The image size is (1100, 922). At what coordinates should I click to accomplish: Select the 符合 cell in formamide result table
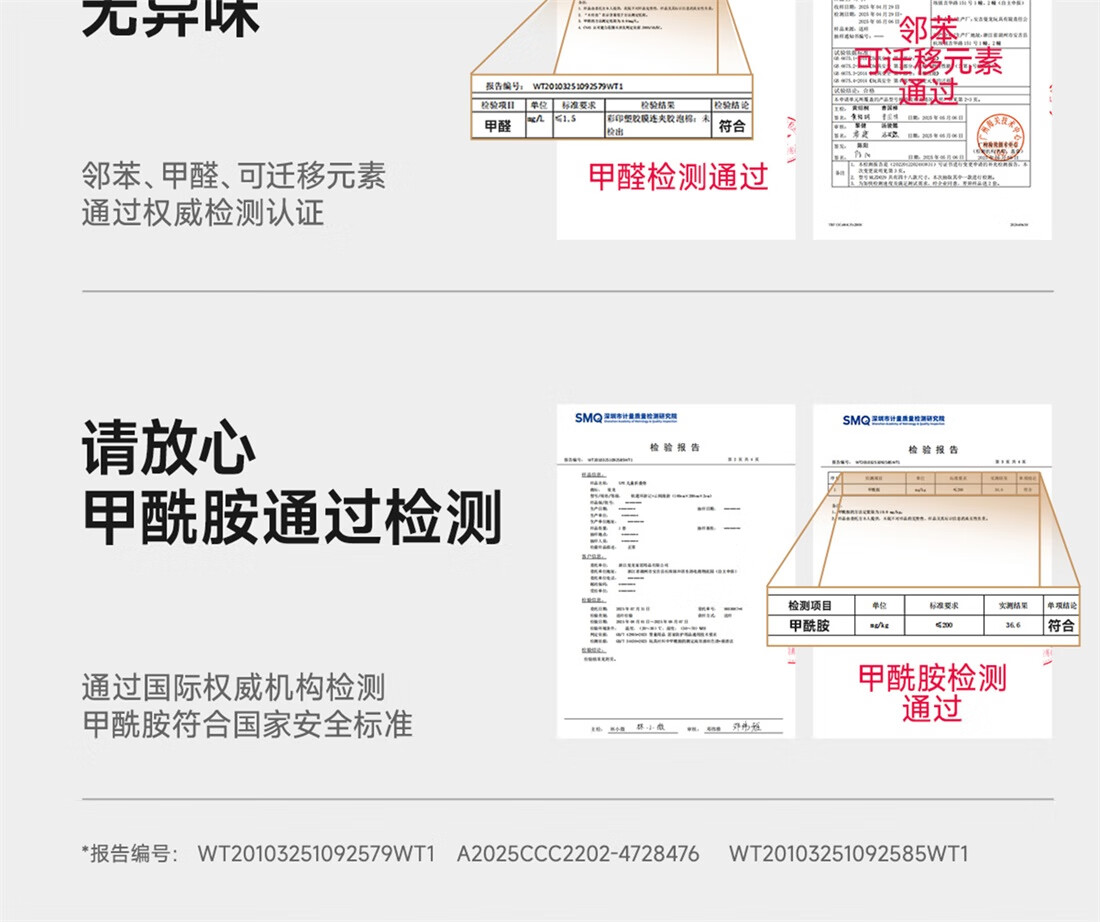tap(1060, 626)
